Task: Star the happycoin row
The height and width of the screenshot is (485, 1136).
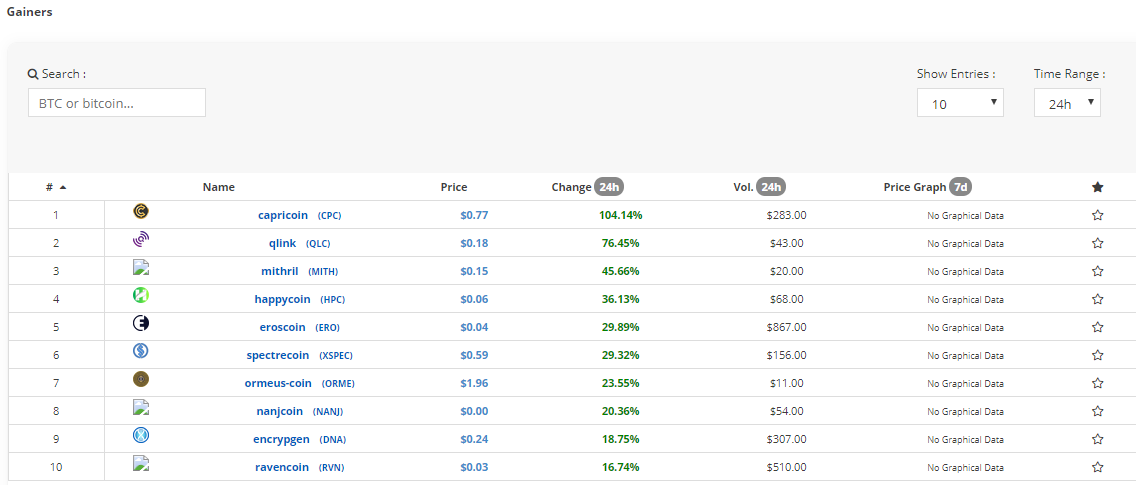Action: [1097, 299]
